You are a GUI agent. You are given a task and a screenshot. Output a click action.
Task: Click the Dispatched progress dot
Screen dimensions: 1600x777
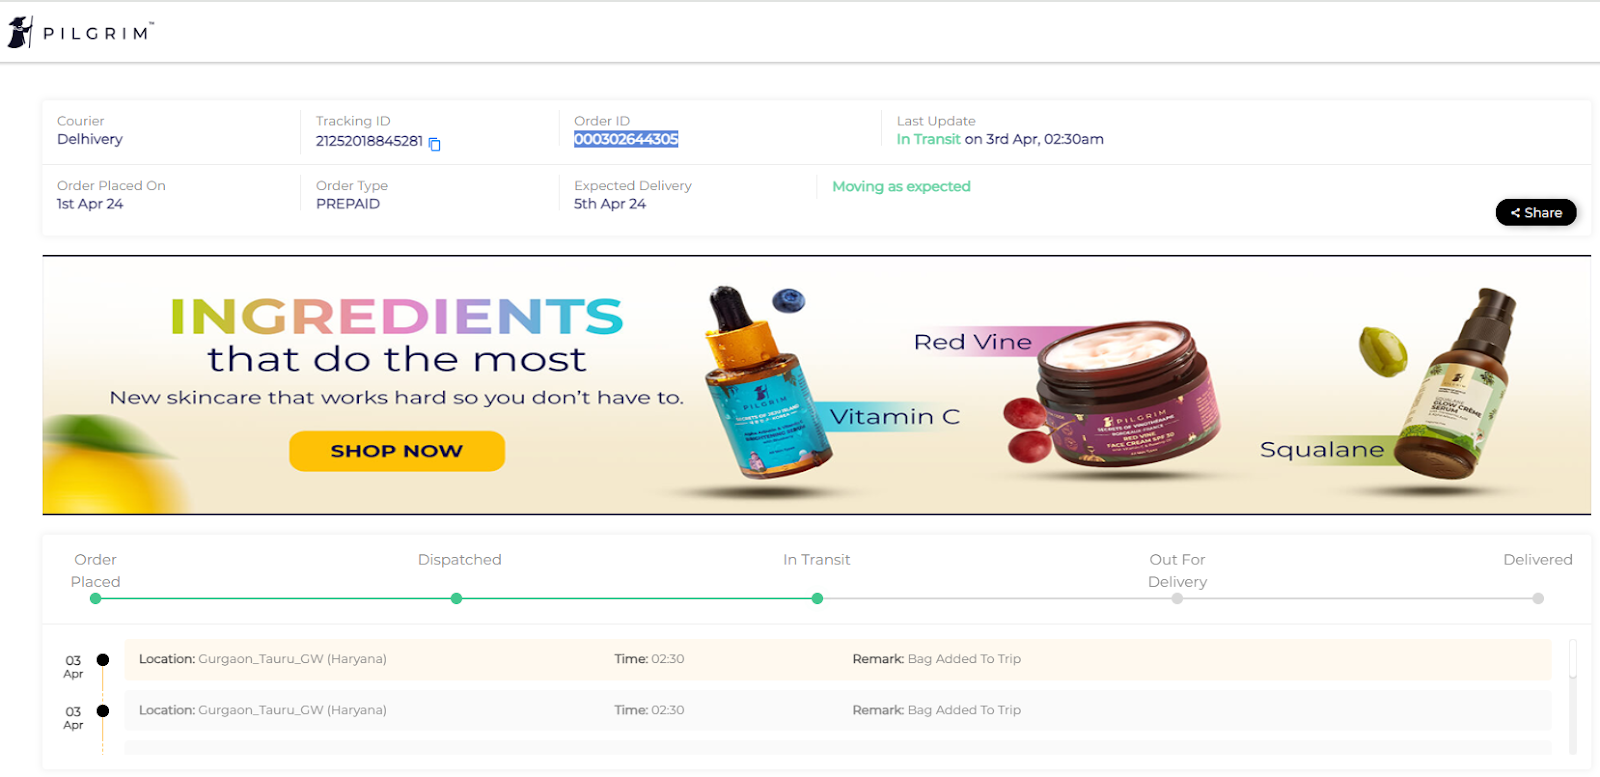pos(456,598)
